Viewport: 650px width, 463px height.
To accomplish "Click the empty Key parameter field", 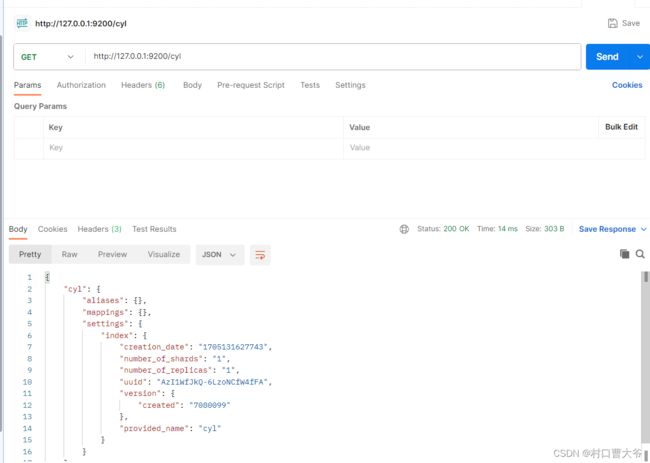I will [x=193, y=148].
